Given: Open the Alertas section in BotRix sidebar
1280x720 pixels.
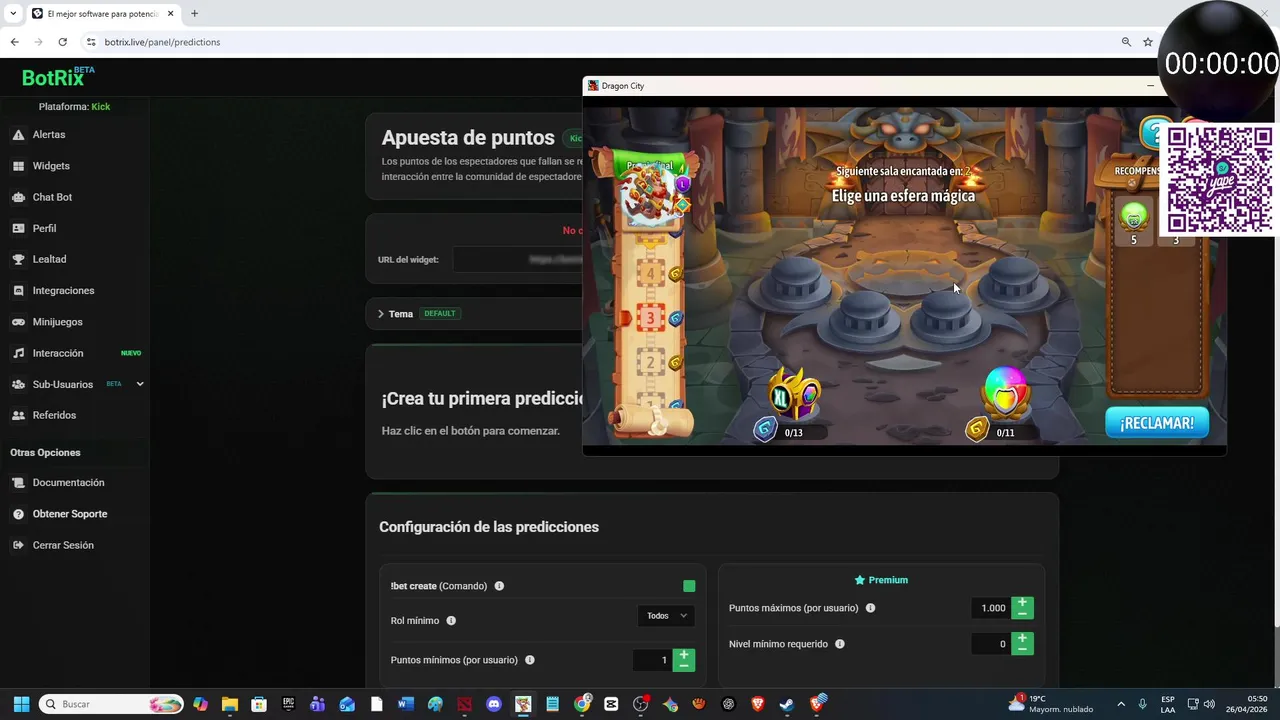Looking at the screenshot, I should 49,134.
